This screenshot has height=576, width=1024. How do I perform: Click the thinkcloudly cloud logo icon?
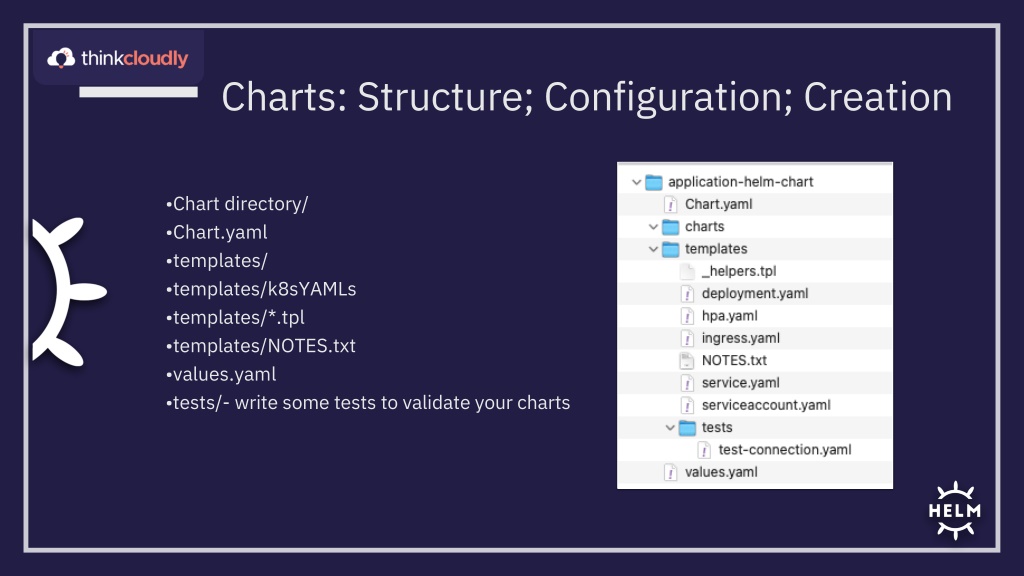[61, 58]
